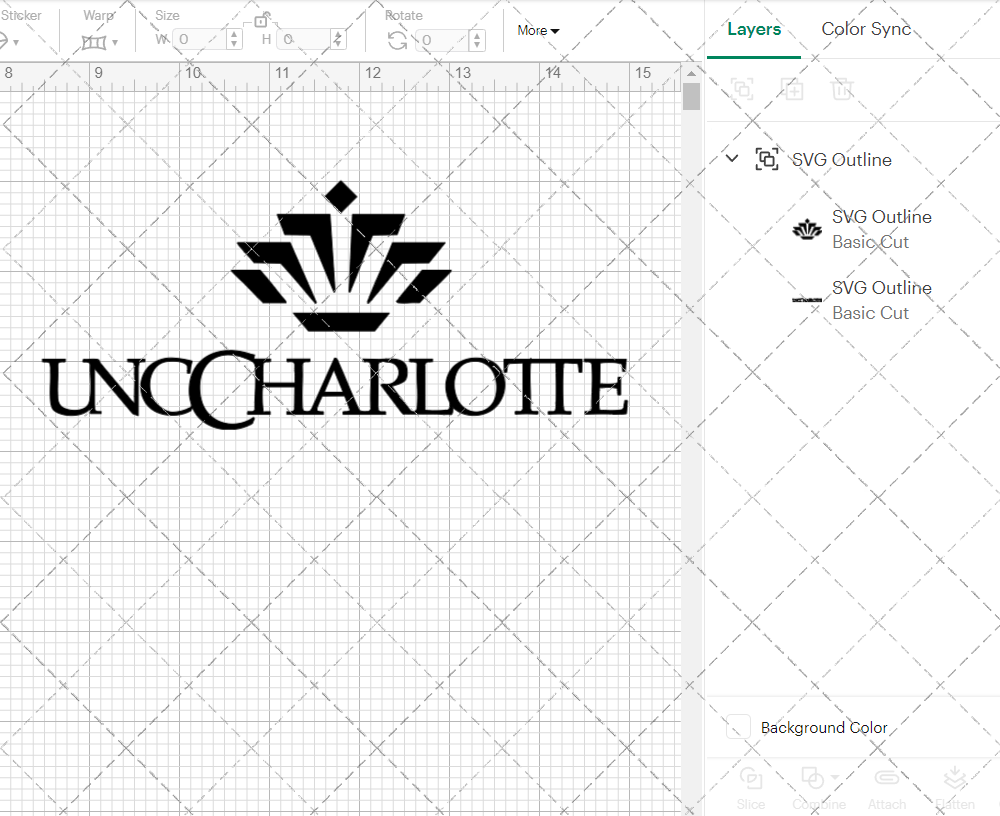Switch to the Color Sync tab
The width and height of the screenshot is (1000, 816).
click(x=866, y=29)
